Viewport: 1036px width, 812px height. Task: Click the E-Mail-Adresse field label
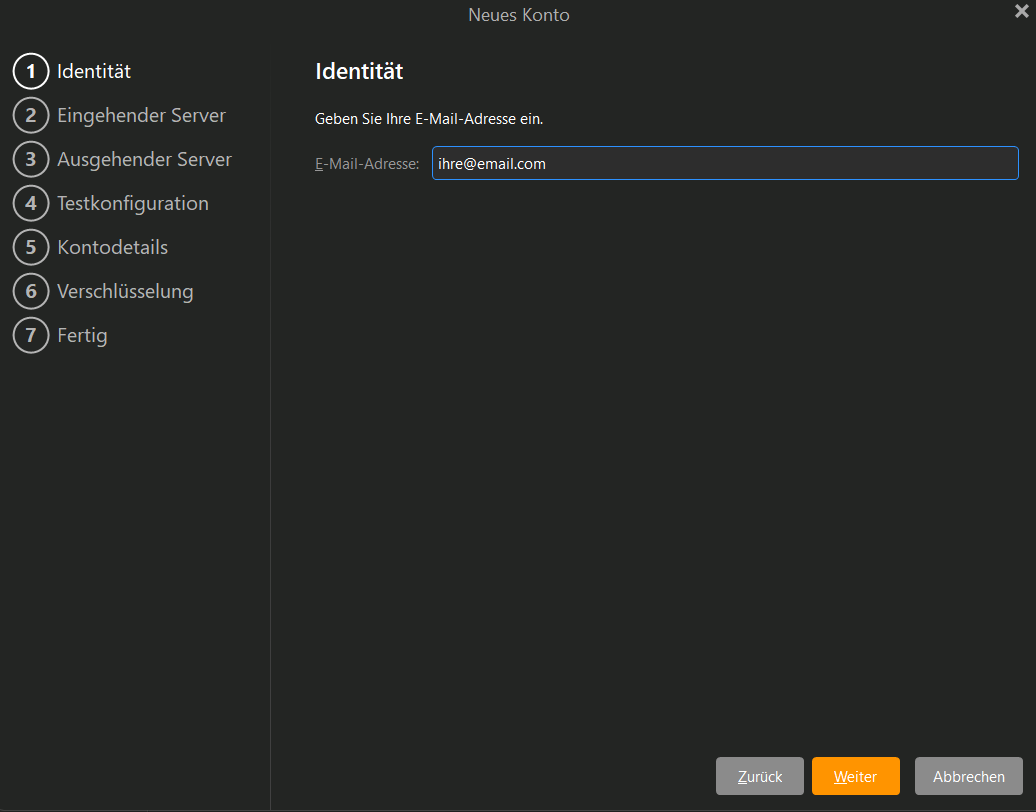(367, 164)
